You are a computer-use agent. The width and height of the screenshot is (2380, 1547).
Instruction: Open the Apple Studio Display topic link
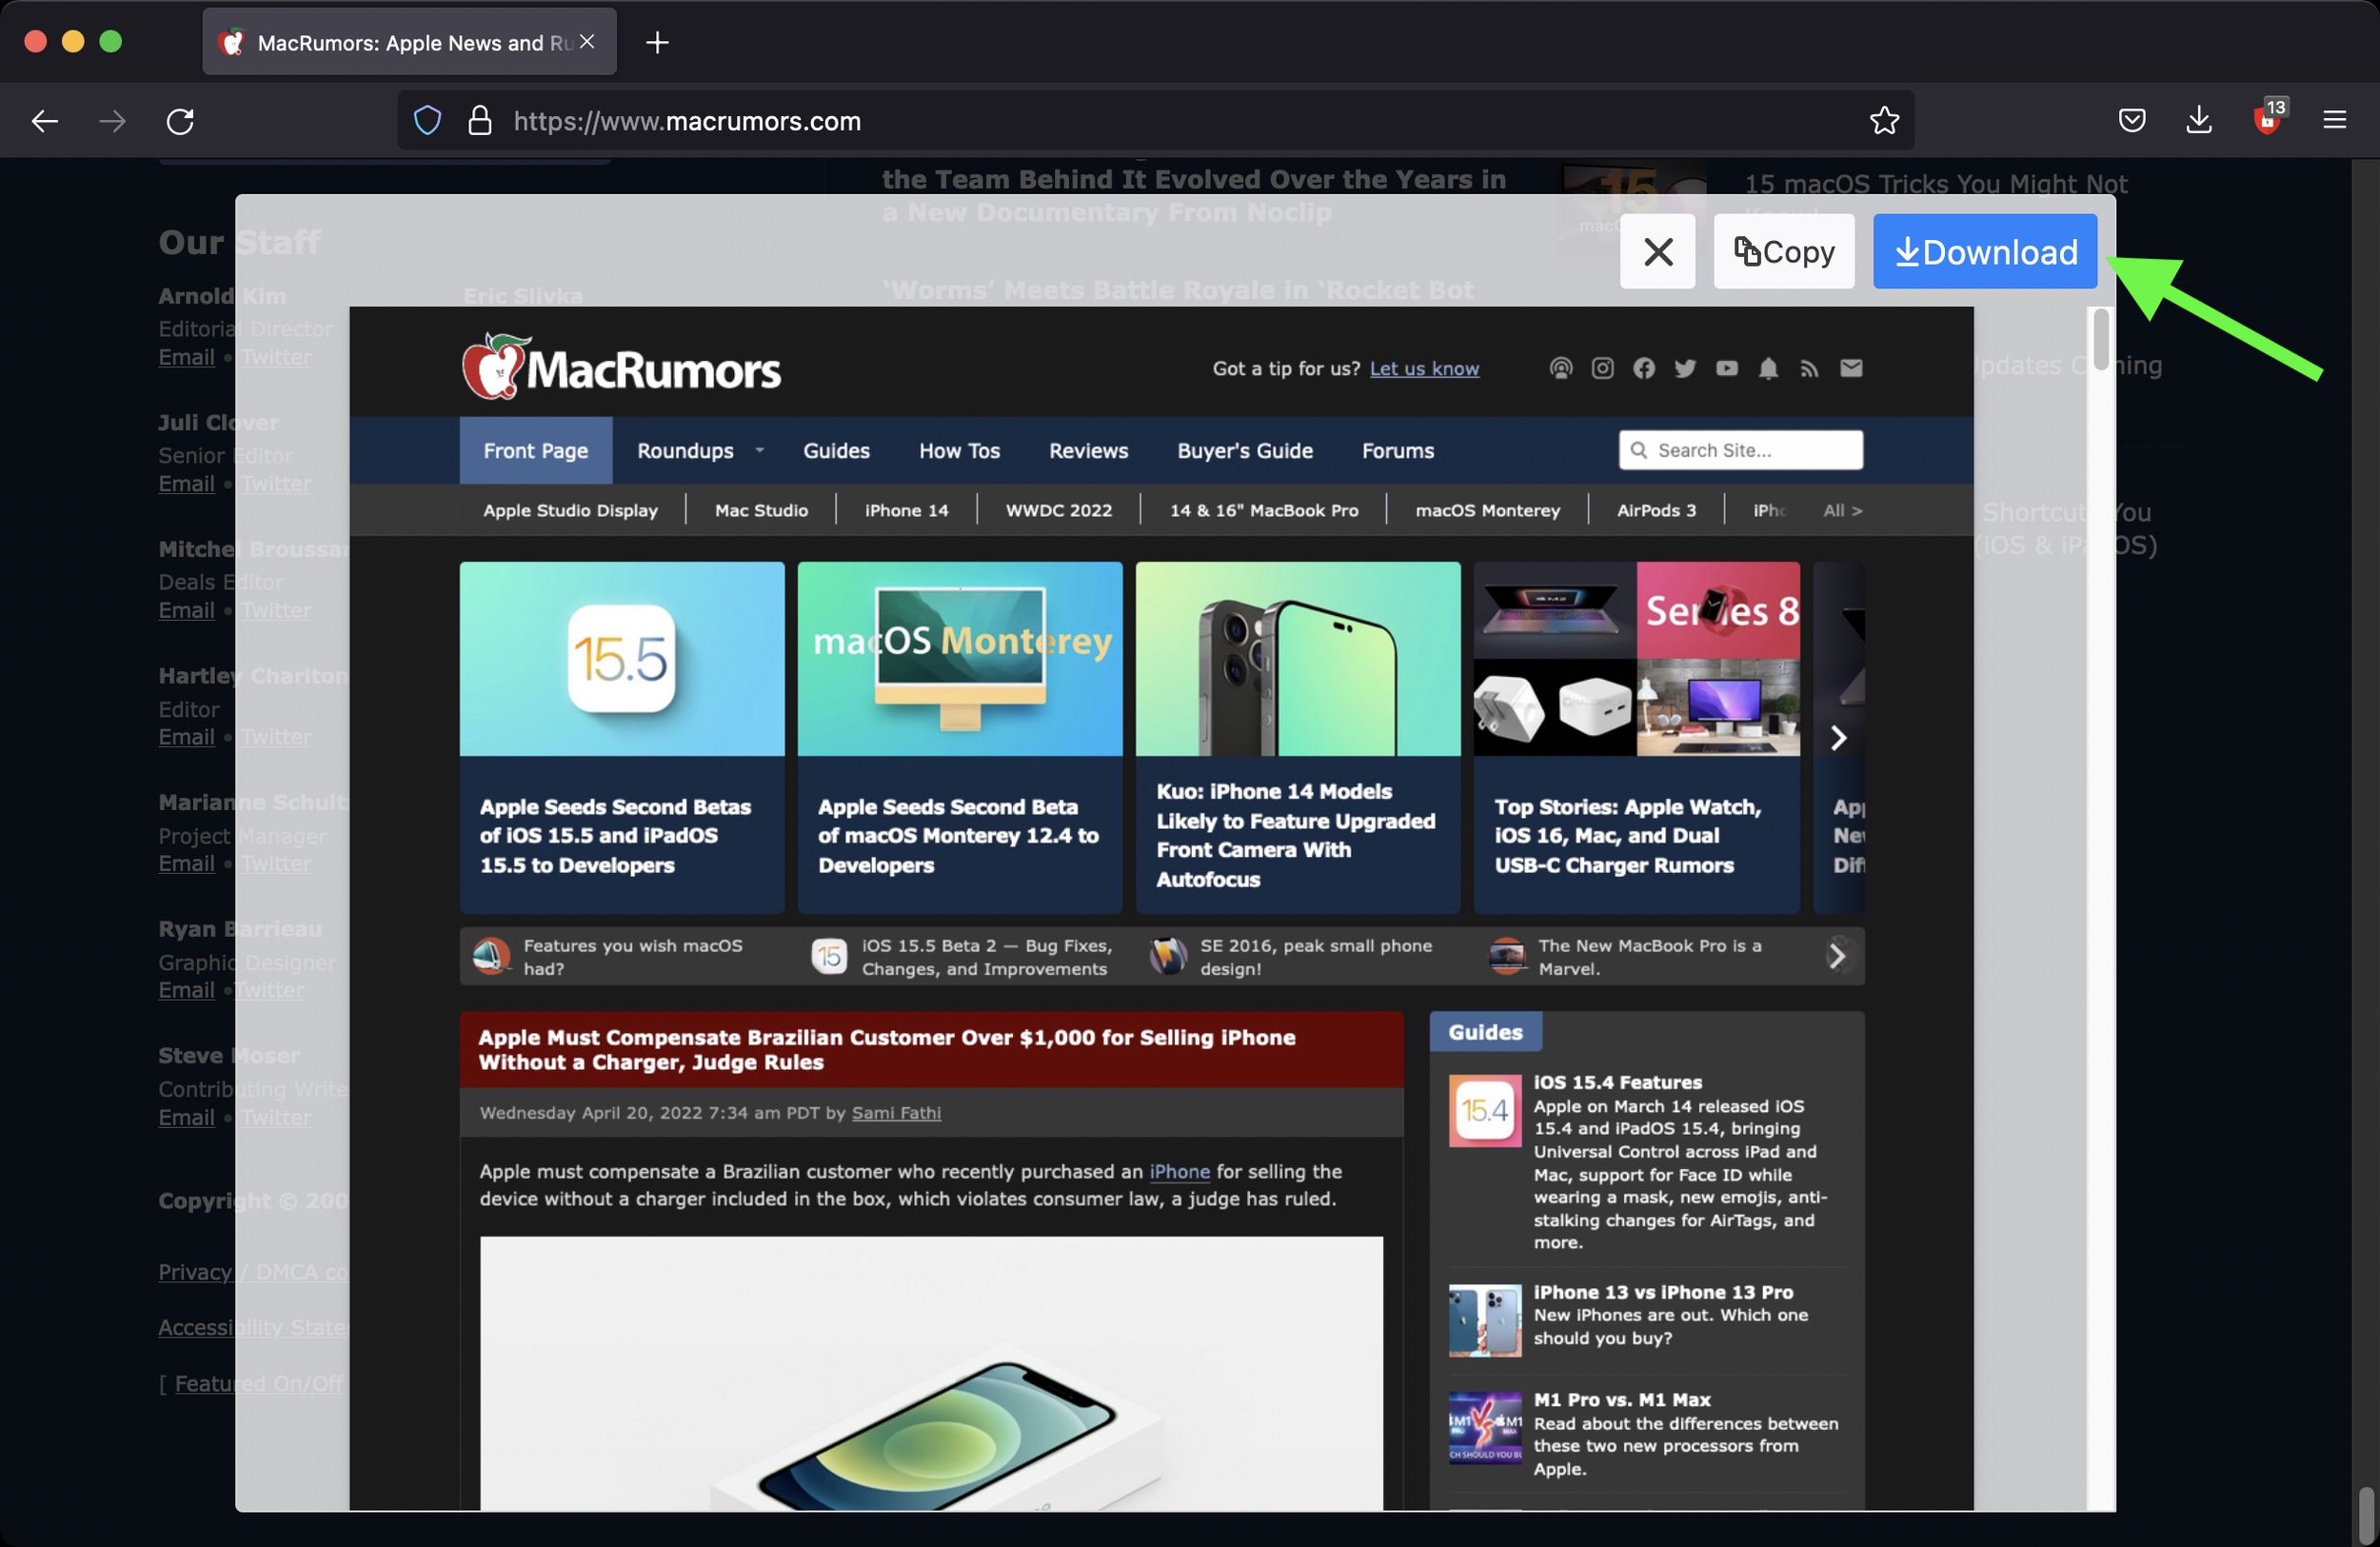571,510
